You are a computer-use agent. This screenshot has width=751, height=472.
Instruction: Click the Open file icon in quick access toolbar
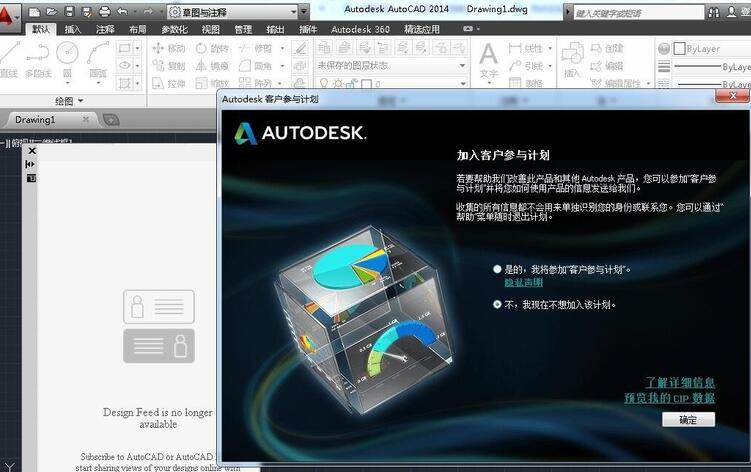pos(52,12)
